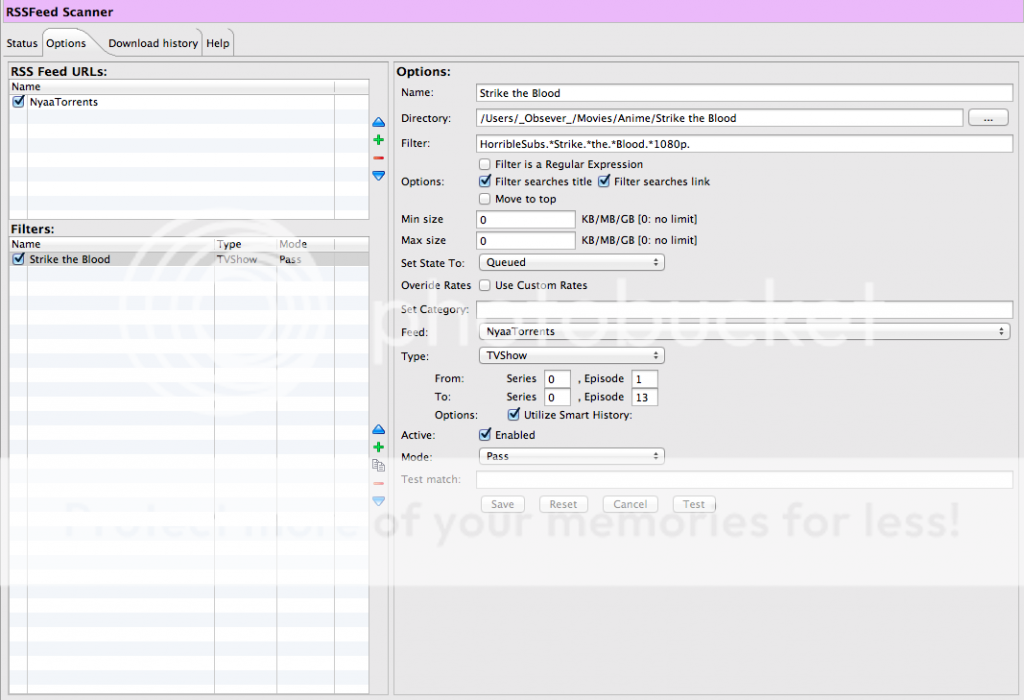This screenshot has width=1024, height=700.
Task: Expand the Feed dropdown showing NyaaTorrents
Action: [743, 331]
